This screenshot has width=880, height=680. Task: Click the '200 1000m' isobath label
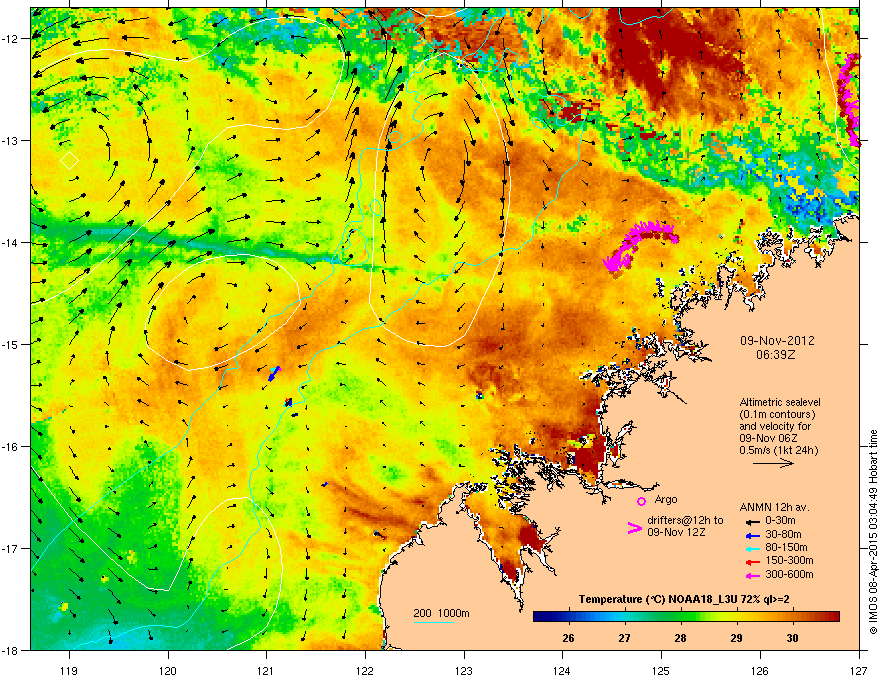pos(441,613)
